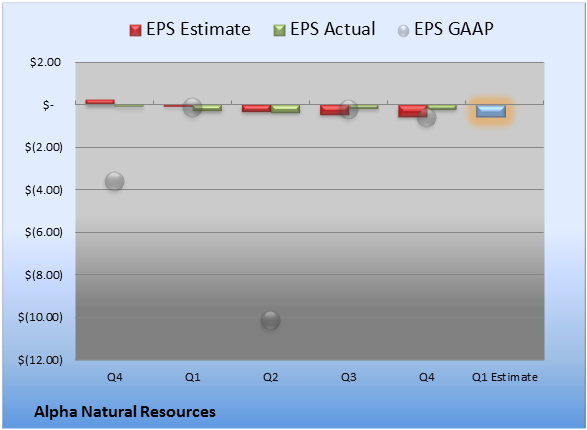Click the Q2 GAAP sphere near $(10.00)
This screenshot has width=587, height=430.
270,320
